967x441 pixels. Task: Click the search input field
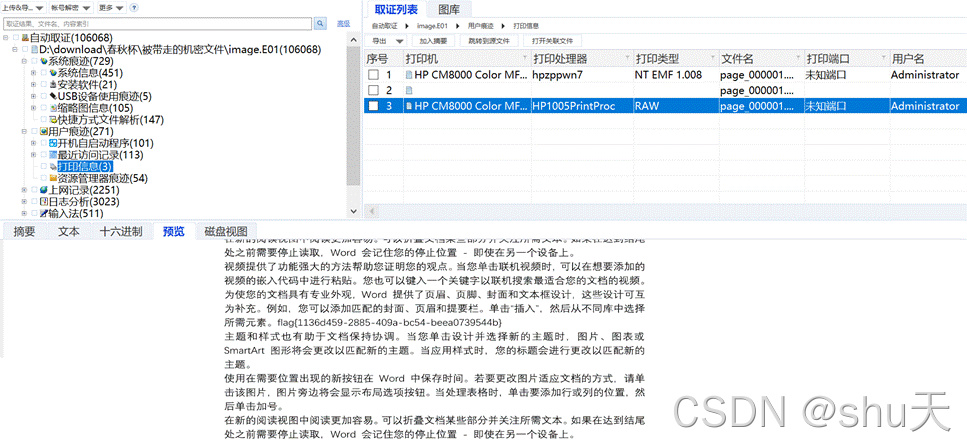pyautogui.click(x=158, y=23)
